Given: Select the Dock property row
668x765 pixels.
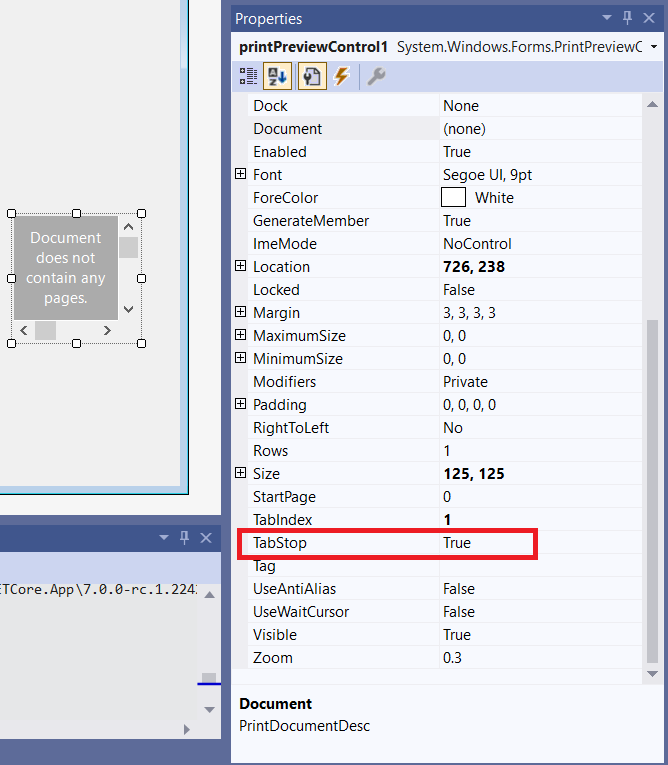Looking at the screenshot, I should [x=445, y=106].
